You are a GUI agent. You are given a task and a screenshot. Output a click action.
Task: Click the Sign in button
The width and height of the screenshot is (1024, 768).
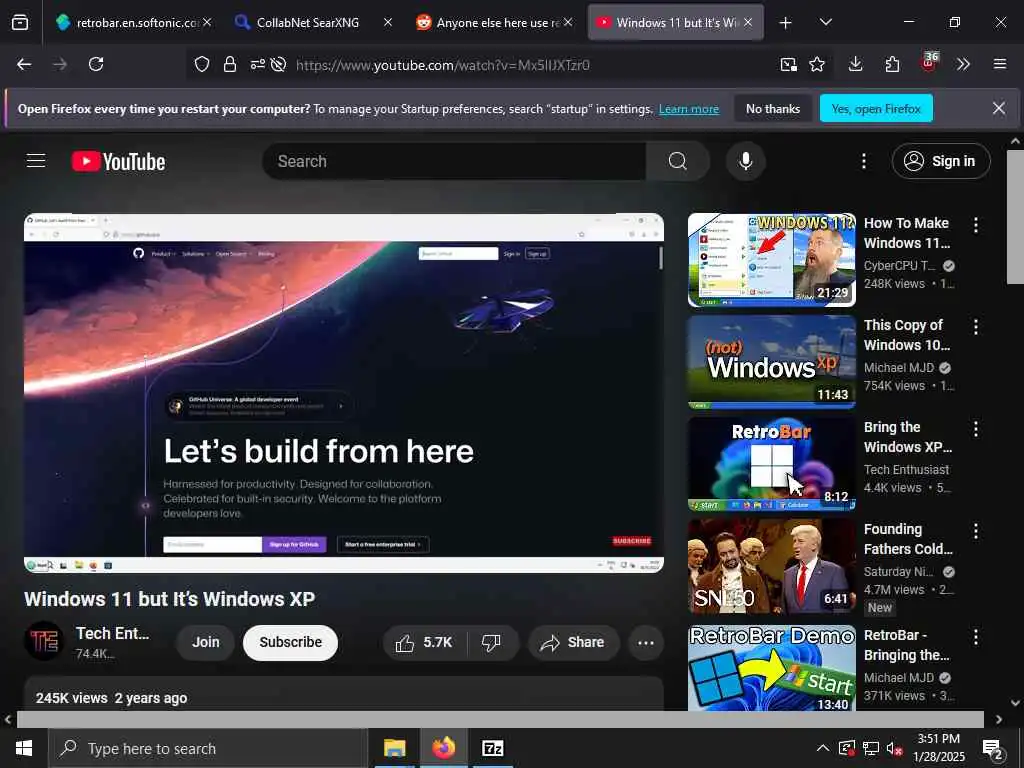click(940, 161)
